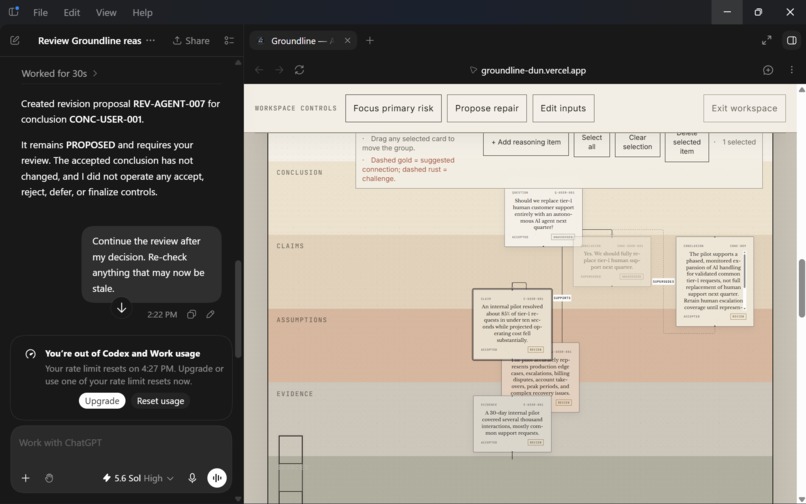The image size is (806, 504).
Task: Click the CONCLUSION lane label
Action: tap(300, 172)
